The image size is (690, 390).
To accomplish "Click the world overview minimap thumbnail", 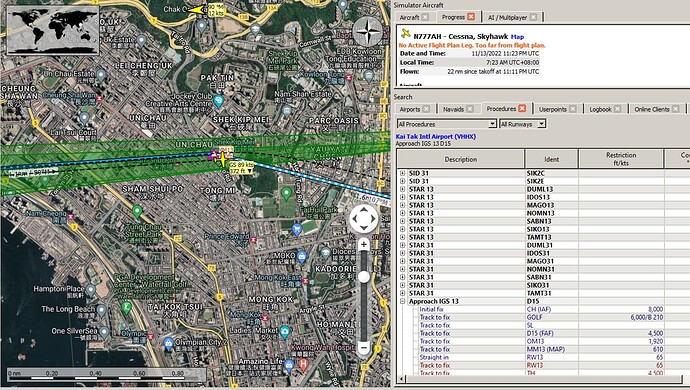I will (53, 30).
